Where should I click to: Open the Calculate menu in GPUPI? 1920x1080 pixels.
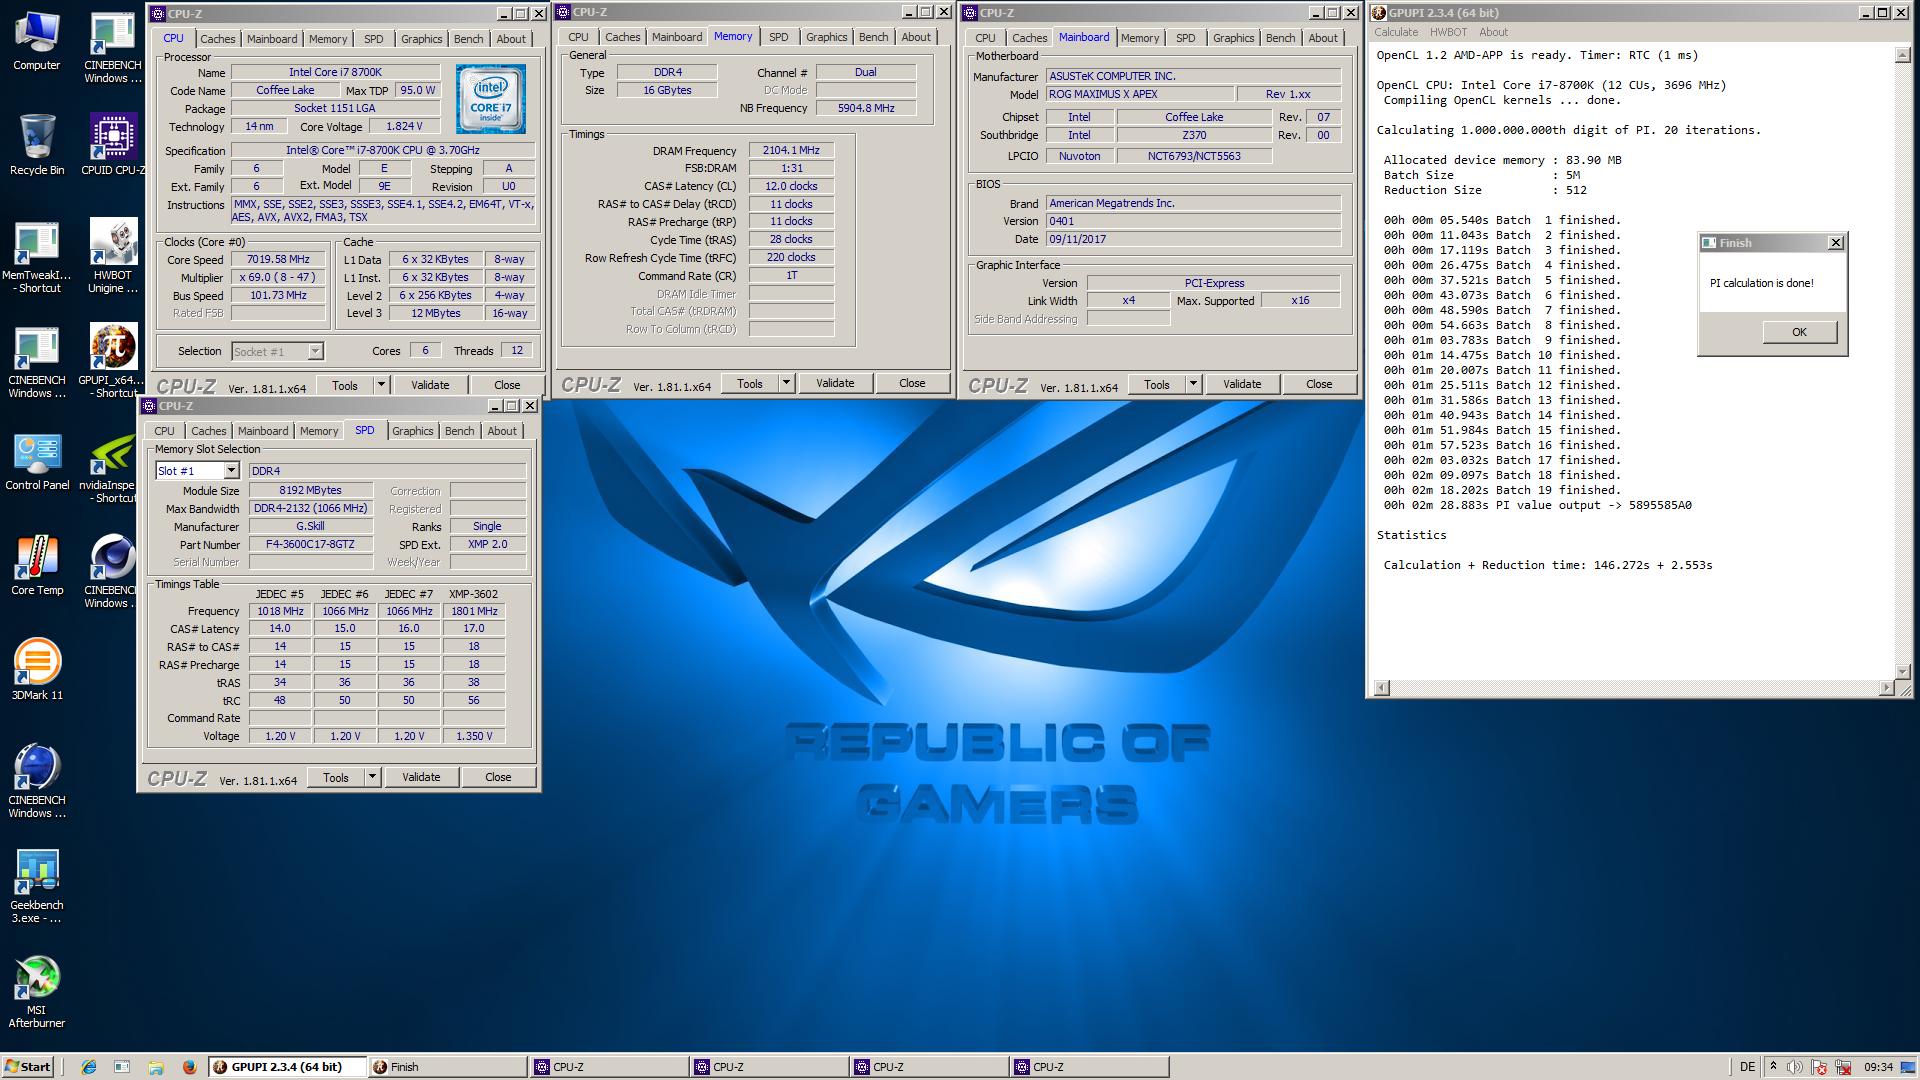(x=1396, y=32)
